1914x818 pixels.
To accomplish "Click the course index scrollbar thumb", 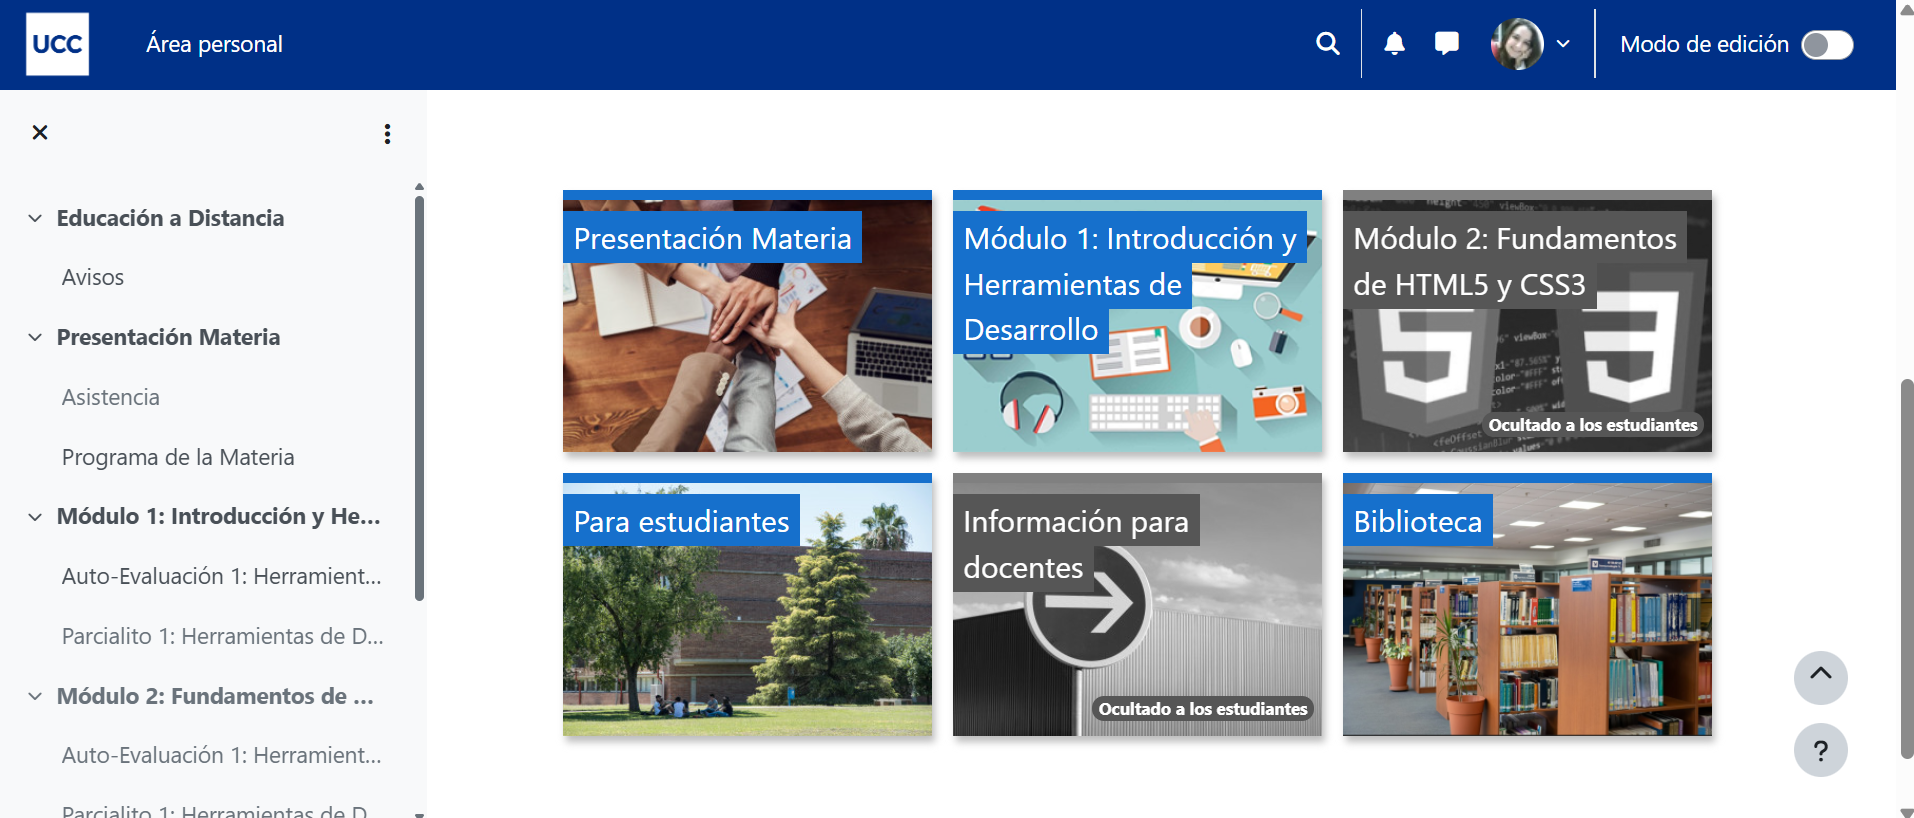I will (419, 398).
